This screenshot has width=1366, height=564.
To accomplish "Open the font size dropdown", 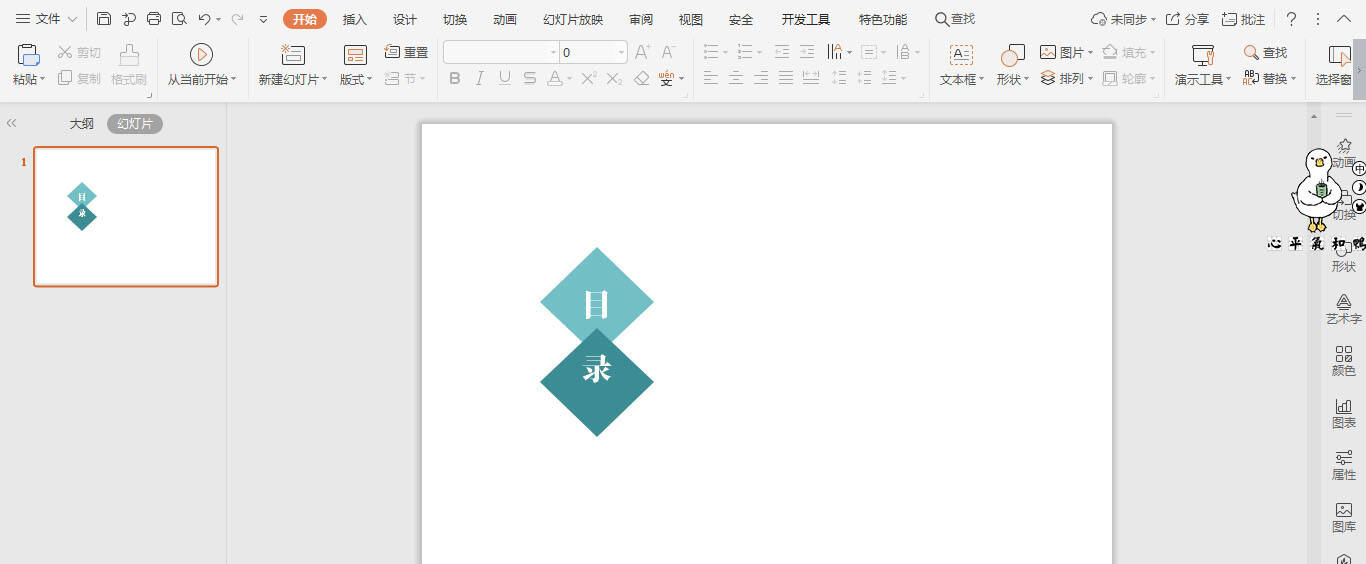I will click(x=621, y=52).
